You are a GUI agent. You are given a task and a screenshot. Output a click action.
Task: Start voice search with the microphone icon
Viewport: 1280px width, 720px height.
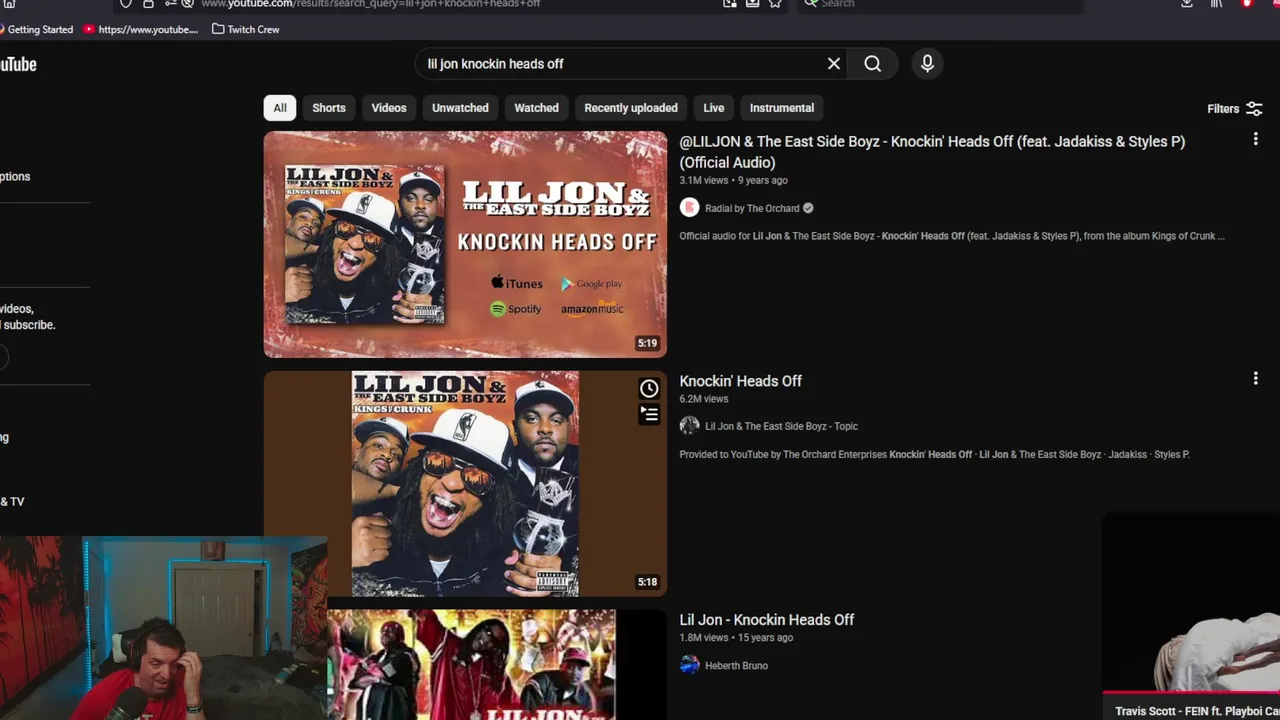coord(927,64)
